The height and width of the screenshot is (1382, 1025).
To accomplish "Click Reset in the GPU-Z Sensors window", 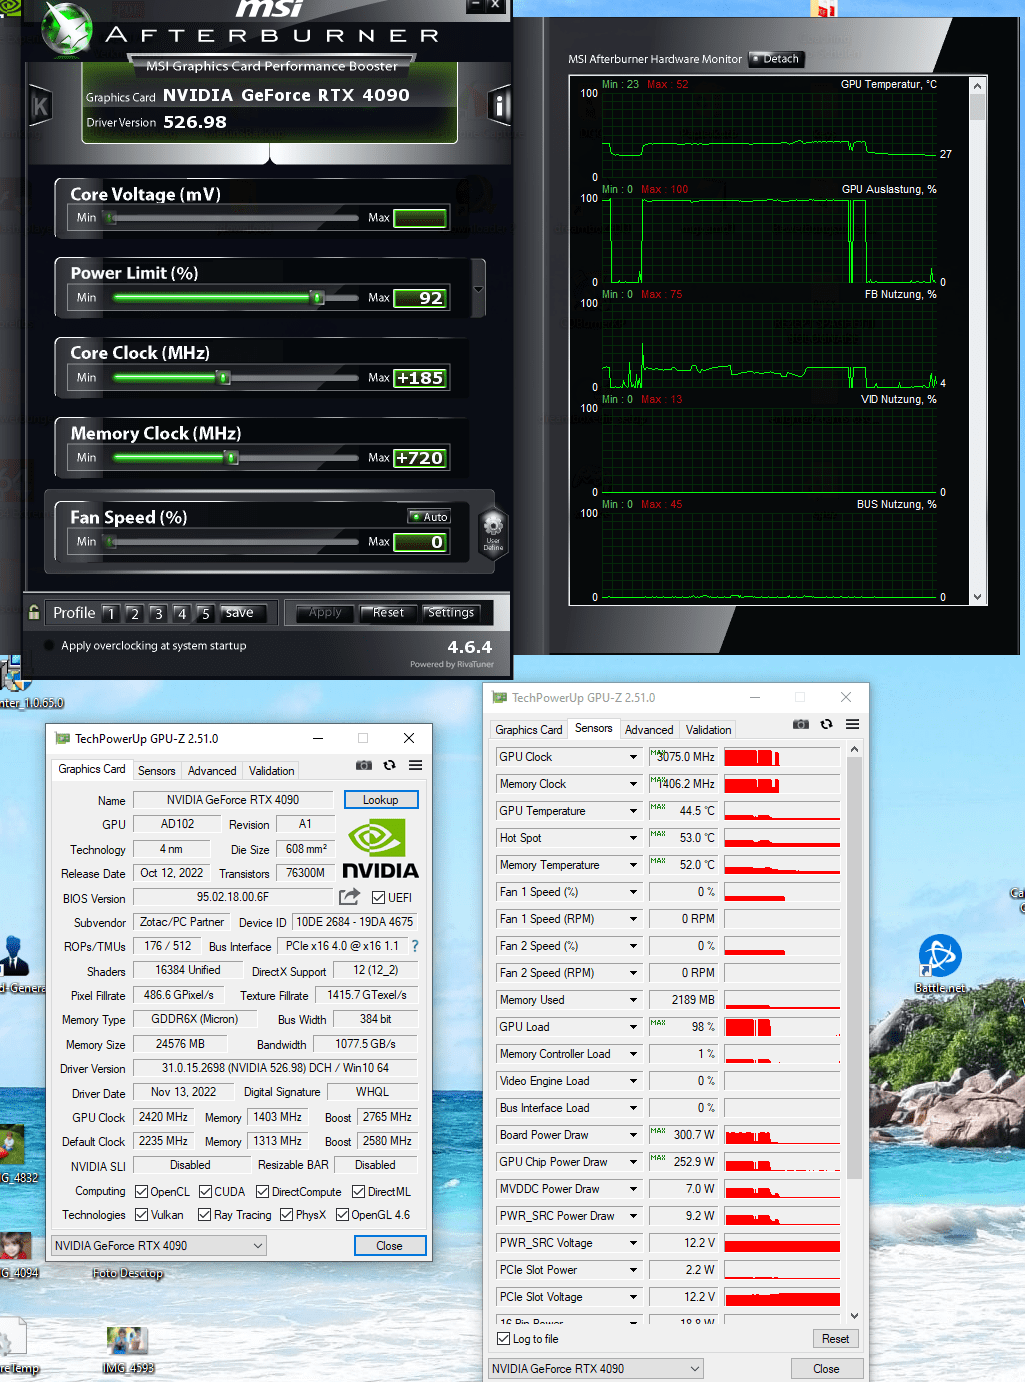I will 835,1339.
